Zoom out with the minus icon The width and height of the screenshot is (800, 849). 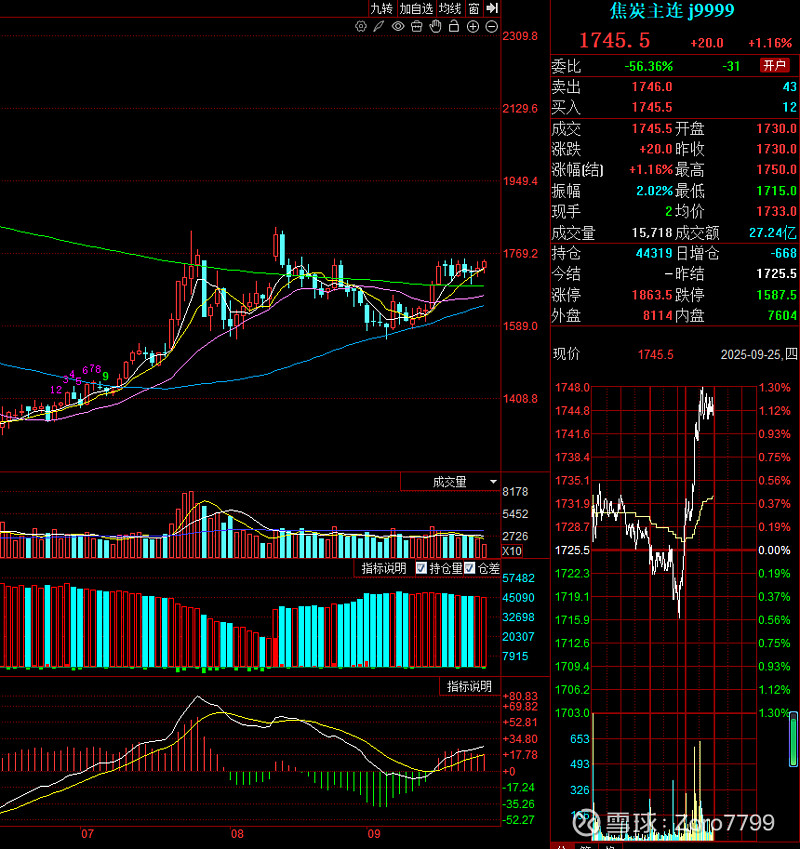(x=491, y=27)
